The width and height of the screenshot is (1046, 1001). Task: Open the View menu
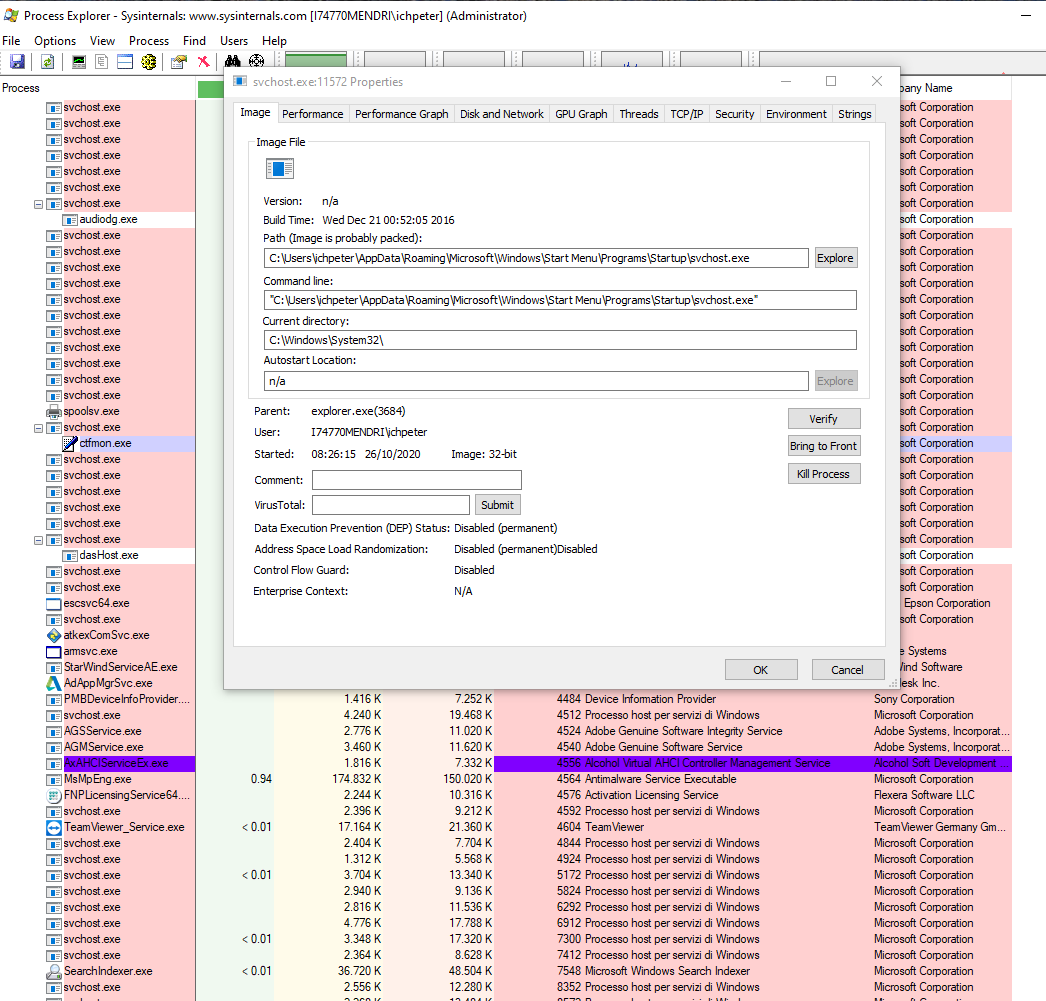[102, 41]
